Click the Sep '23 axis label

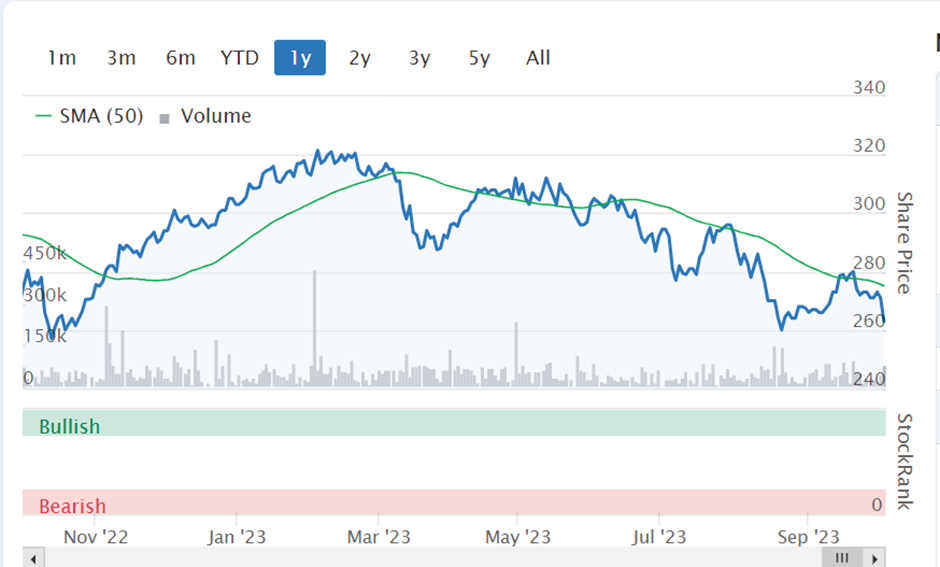click(808, 537)
